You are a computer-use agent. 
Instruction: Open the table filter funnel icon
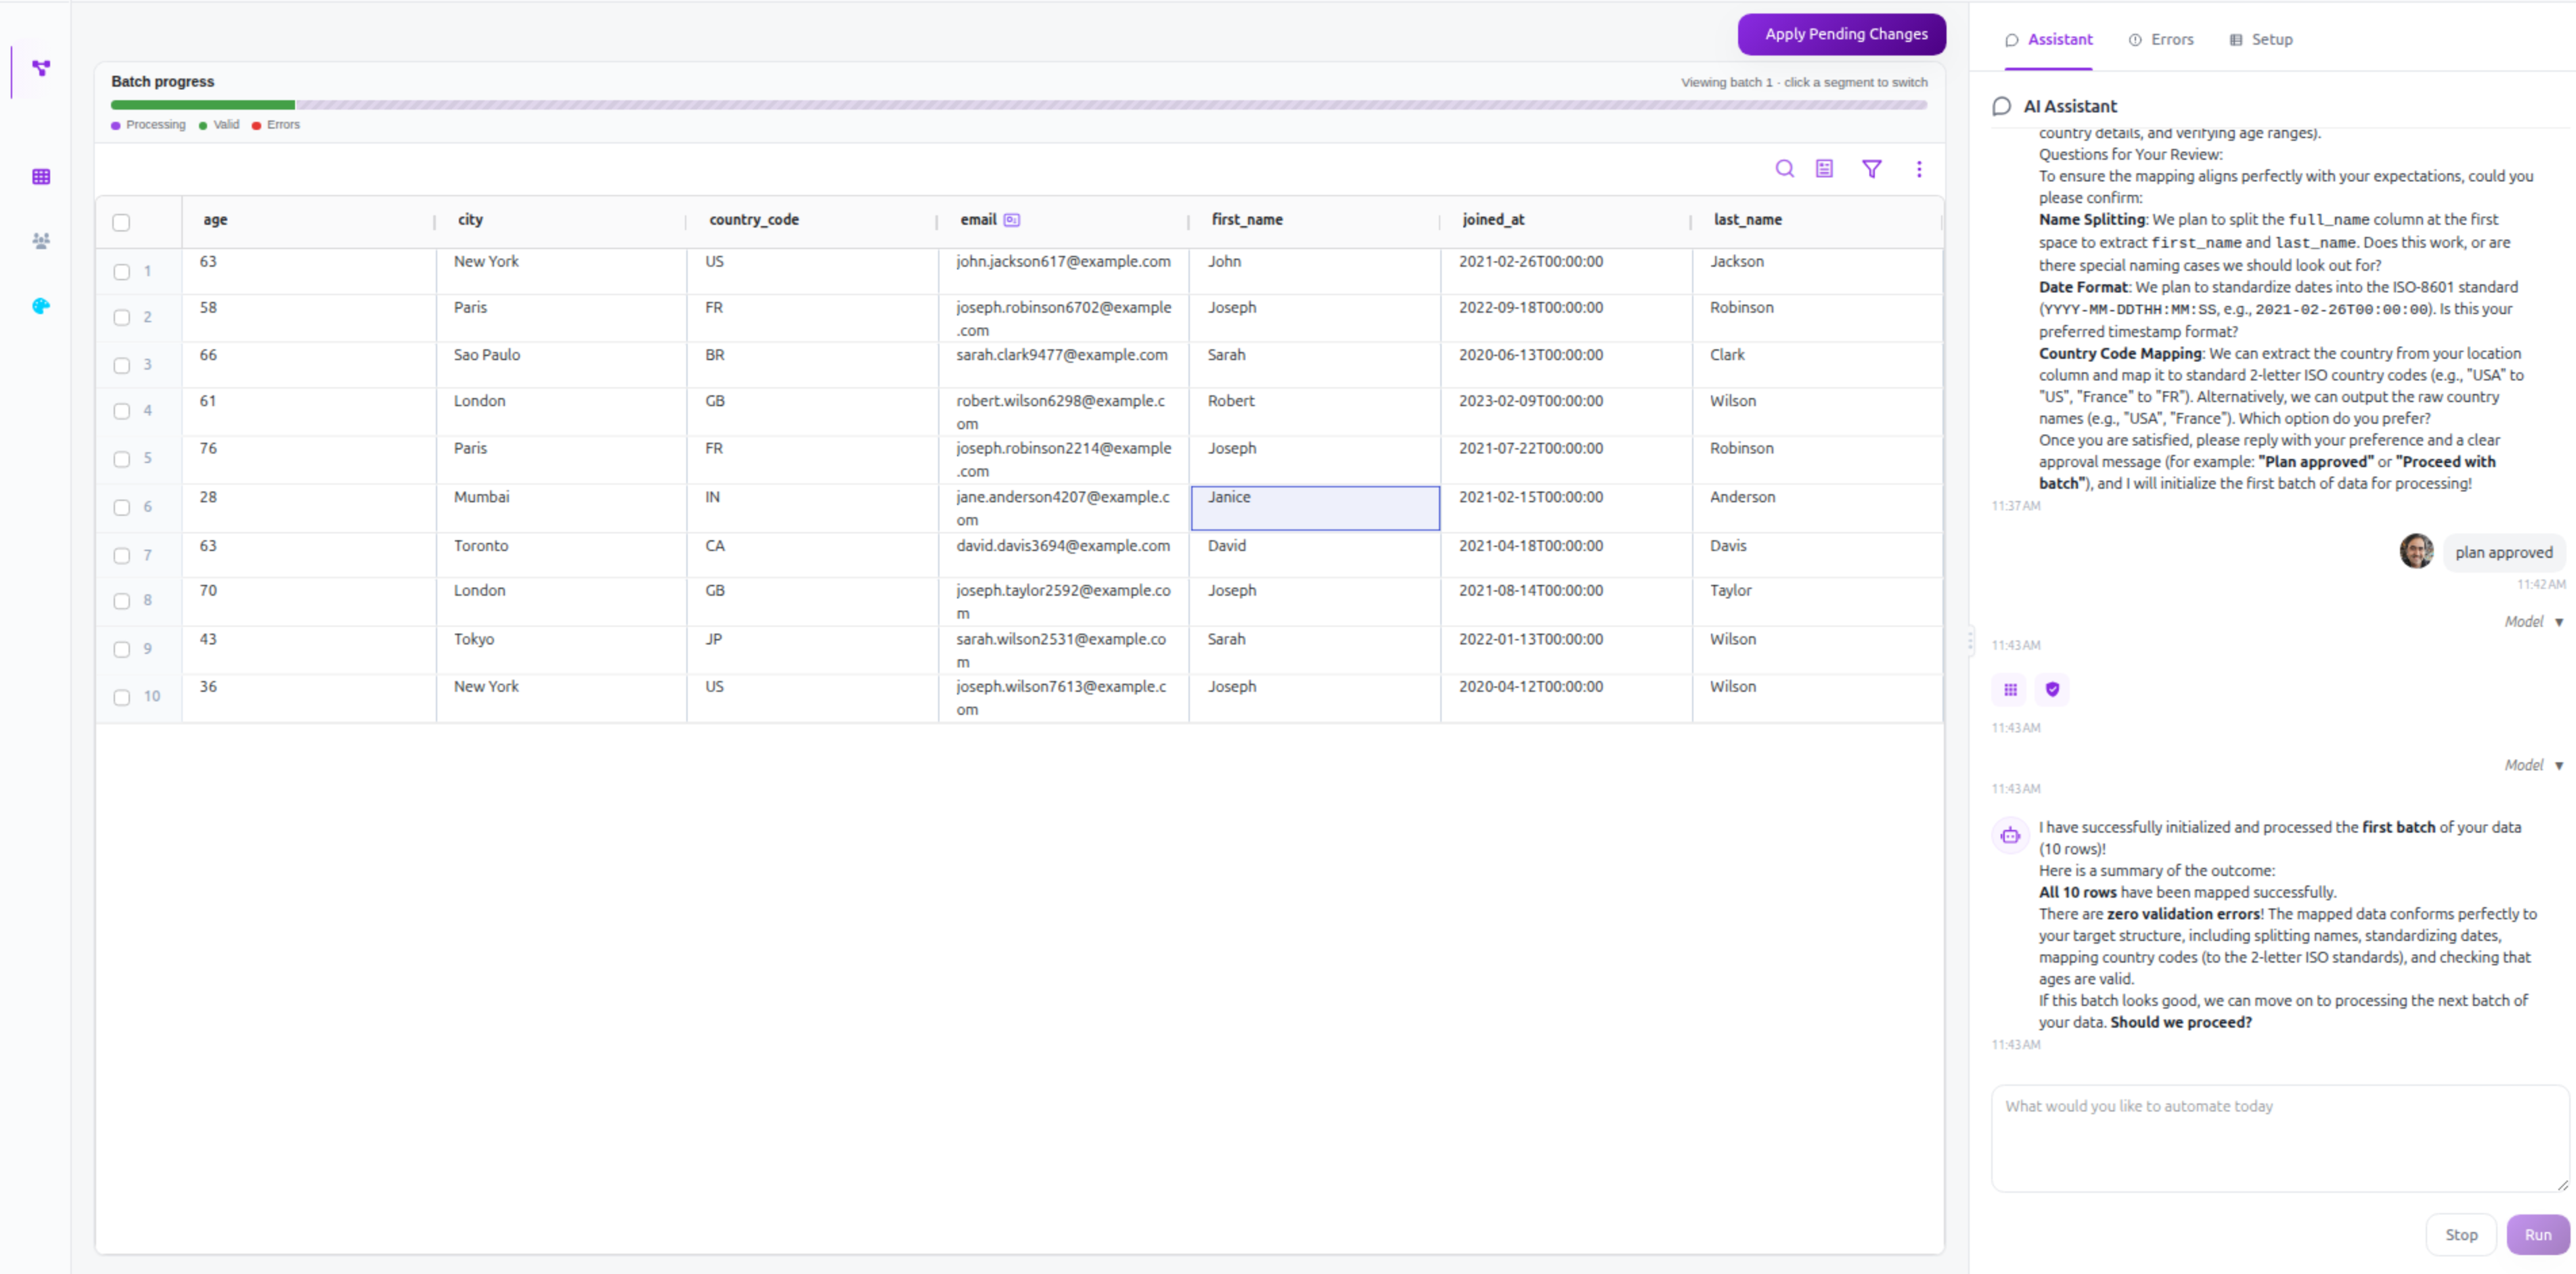1872,169
